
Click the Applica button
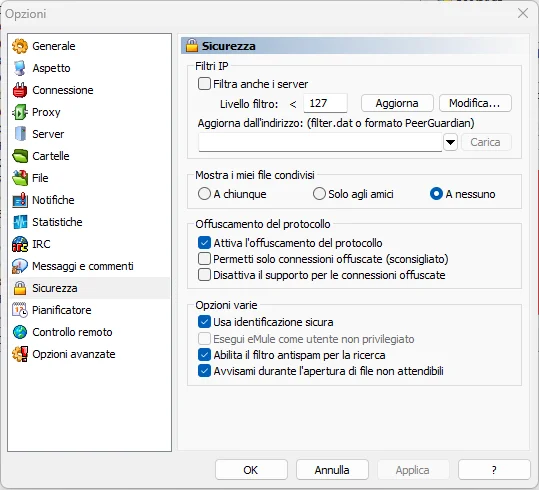tap(413, 470)
